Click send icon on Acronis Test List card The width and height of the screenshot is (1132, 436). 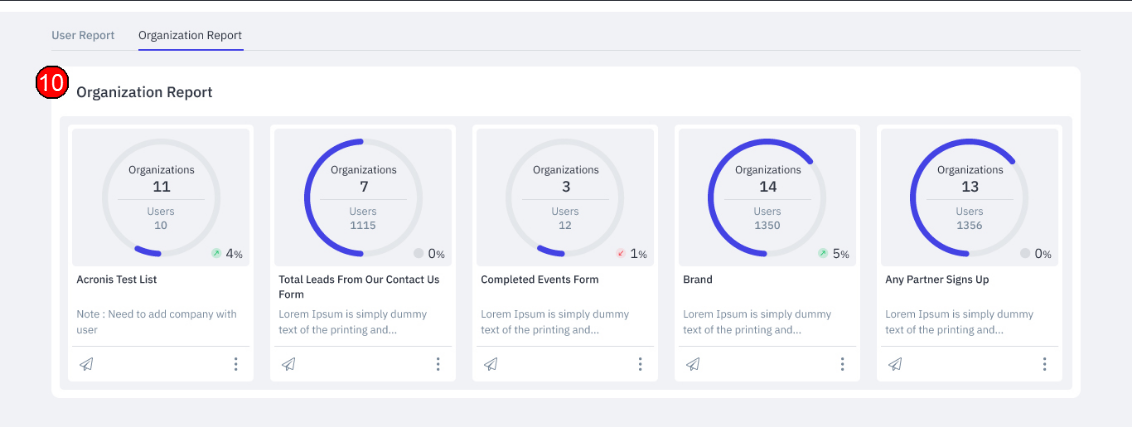[x=86, y=364]
